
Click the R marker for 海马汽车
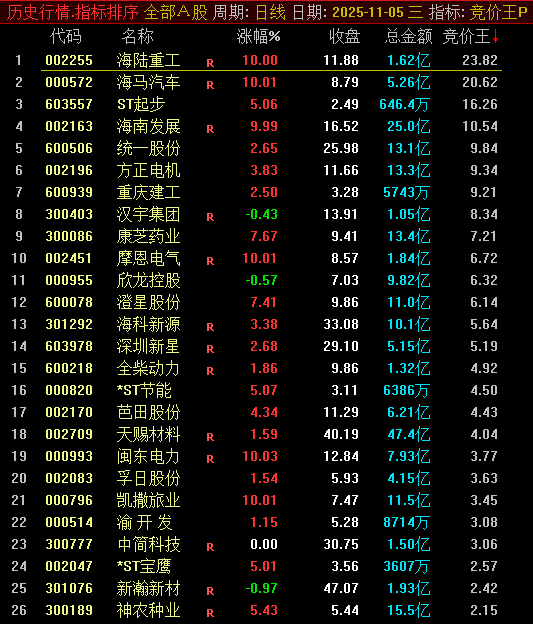pyautogui.click(x=210, y=85)
